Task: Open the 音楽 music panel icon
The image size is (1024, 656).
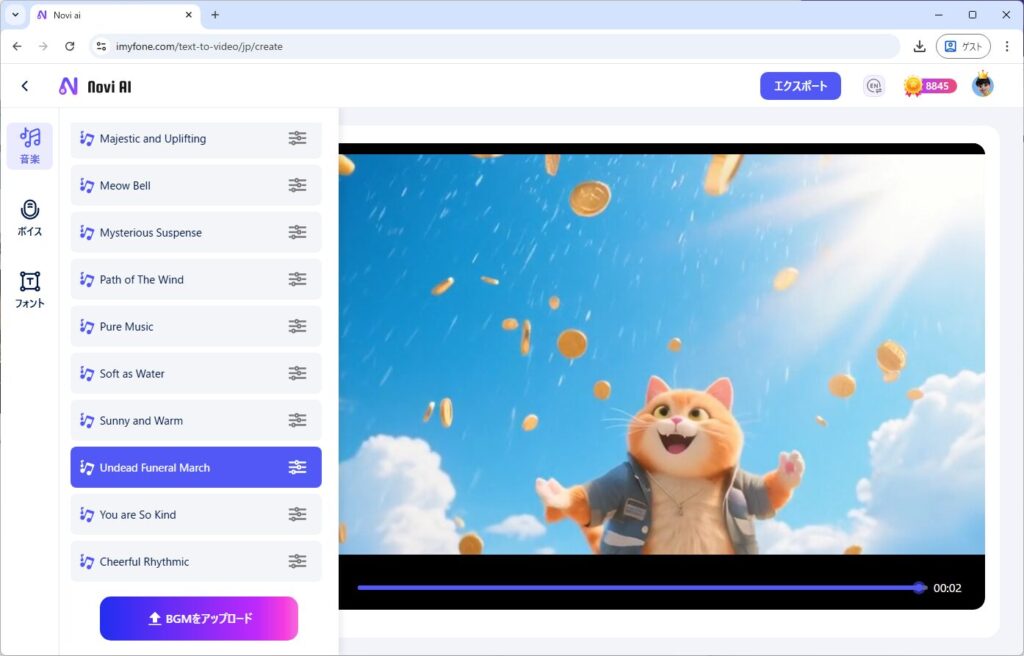Action: (x=29, y=145)
